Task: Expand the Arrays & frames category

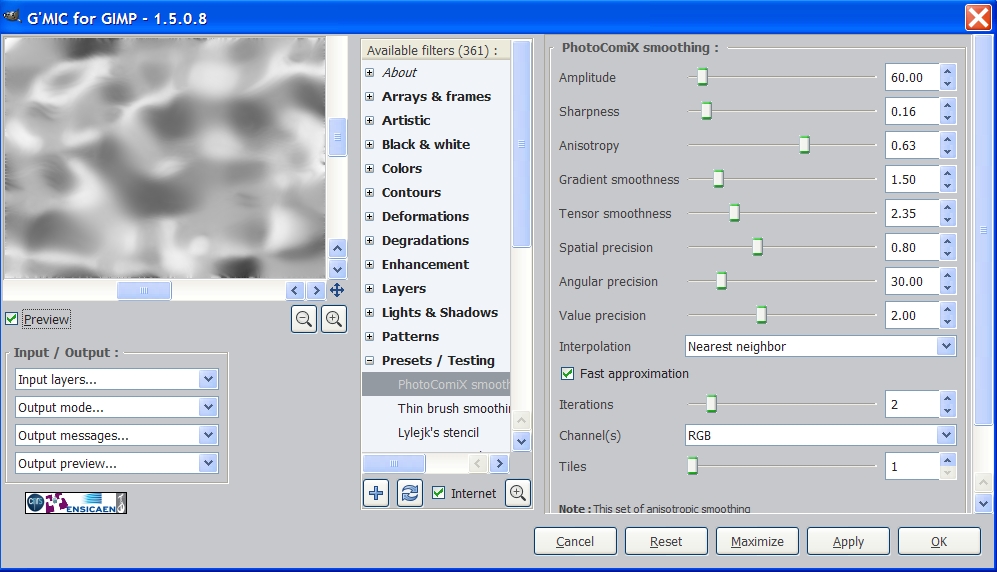Action: click(369, 97)
